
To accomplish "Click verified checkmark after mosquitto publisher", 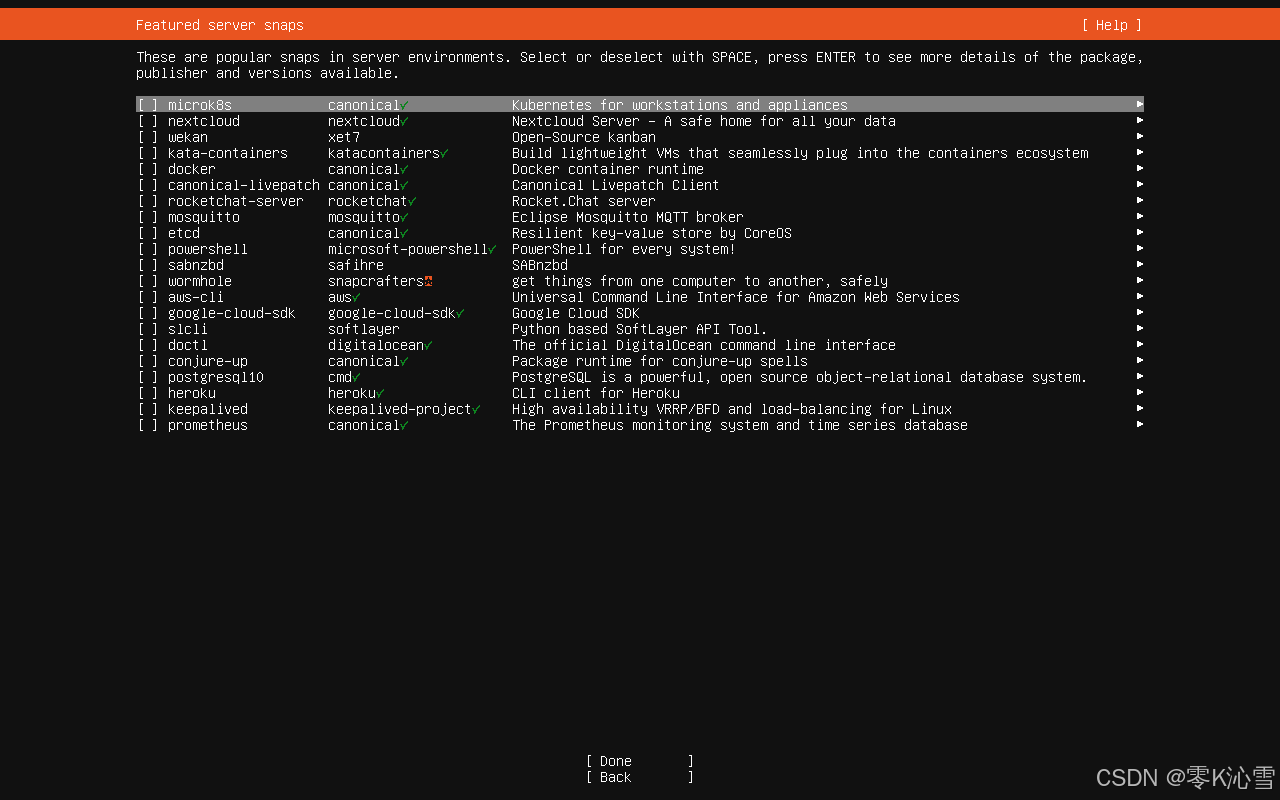I will pyautogui.click(x=404, y=217).
